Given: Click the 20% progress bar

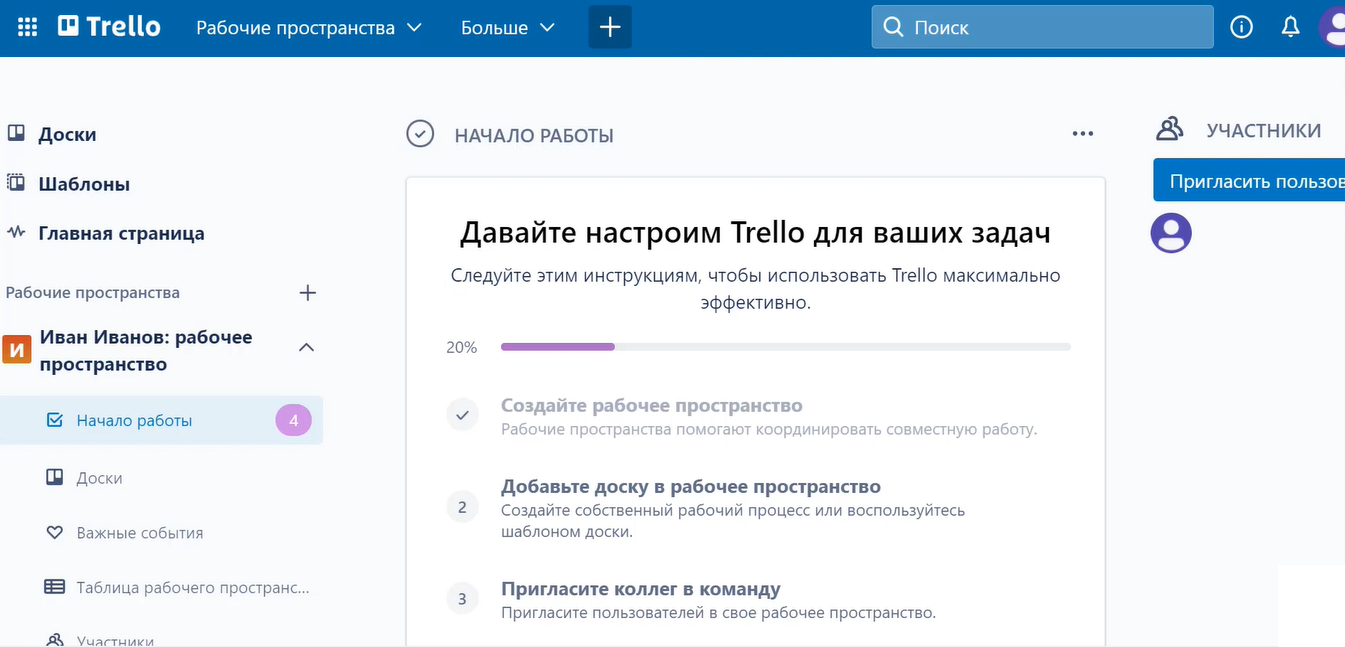Looking at the screenshot, I should 783,347.
